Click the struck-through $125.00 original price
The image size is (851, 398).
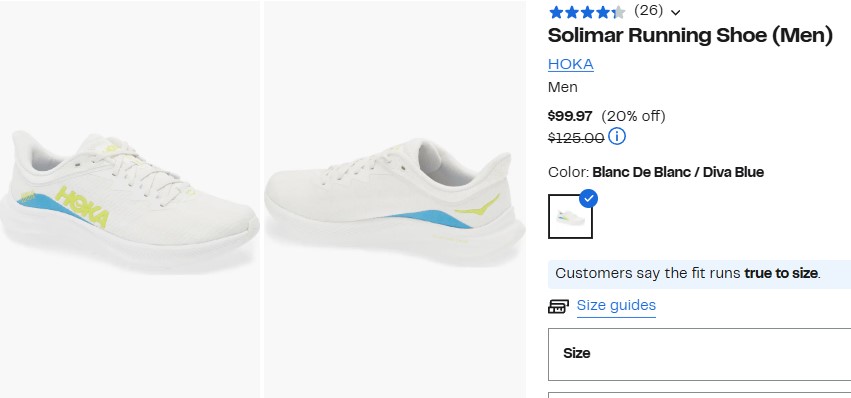point(576,138)
